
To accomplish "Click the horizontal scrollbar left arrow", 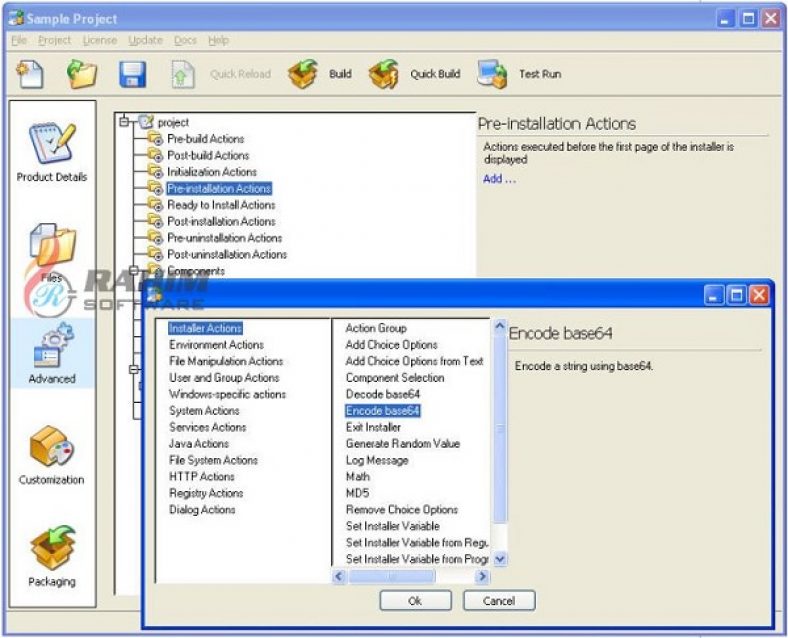I will click(x=339, y=576).
